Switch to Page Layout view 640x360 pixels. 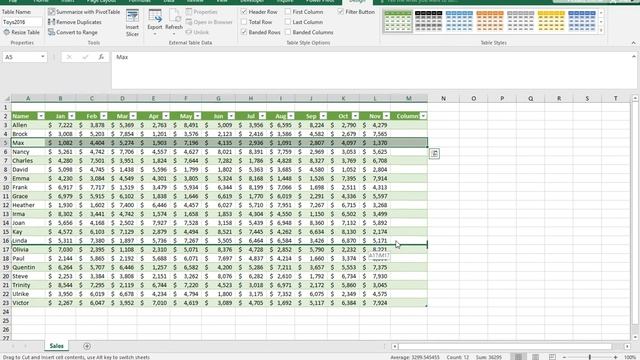pos(536,357)
